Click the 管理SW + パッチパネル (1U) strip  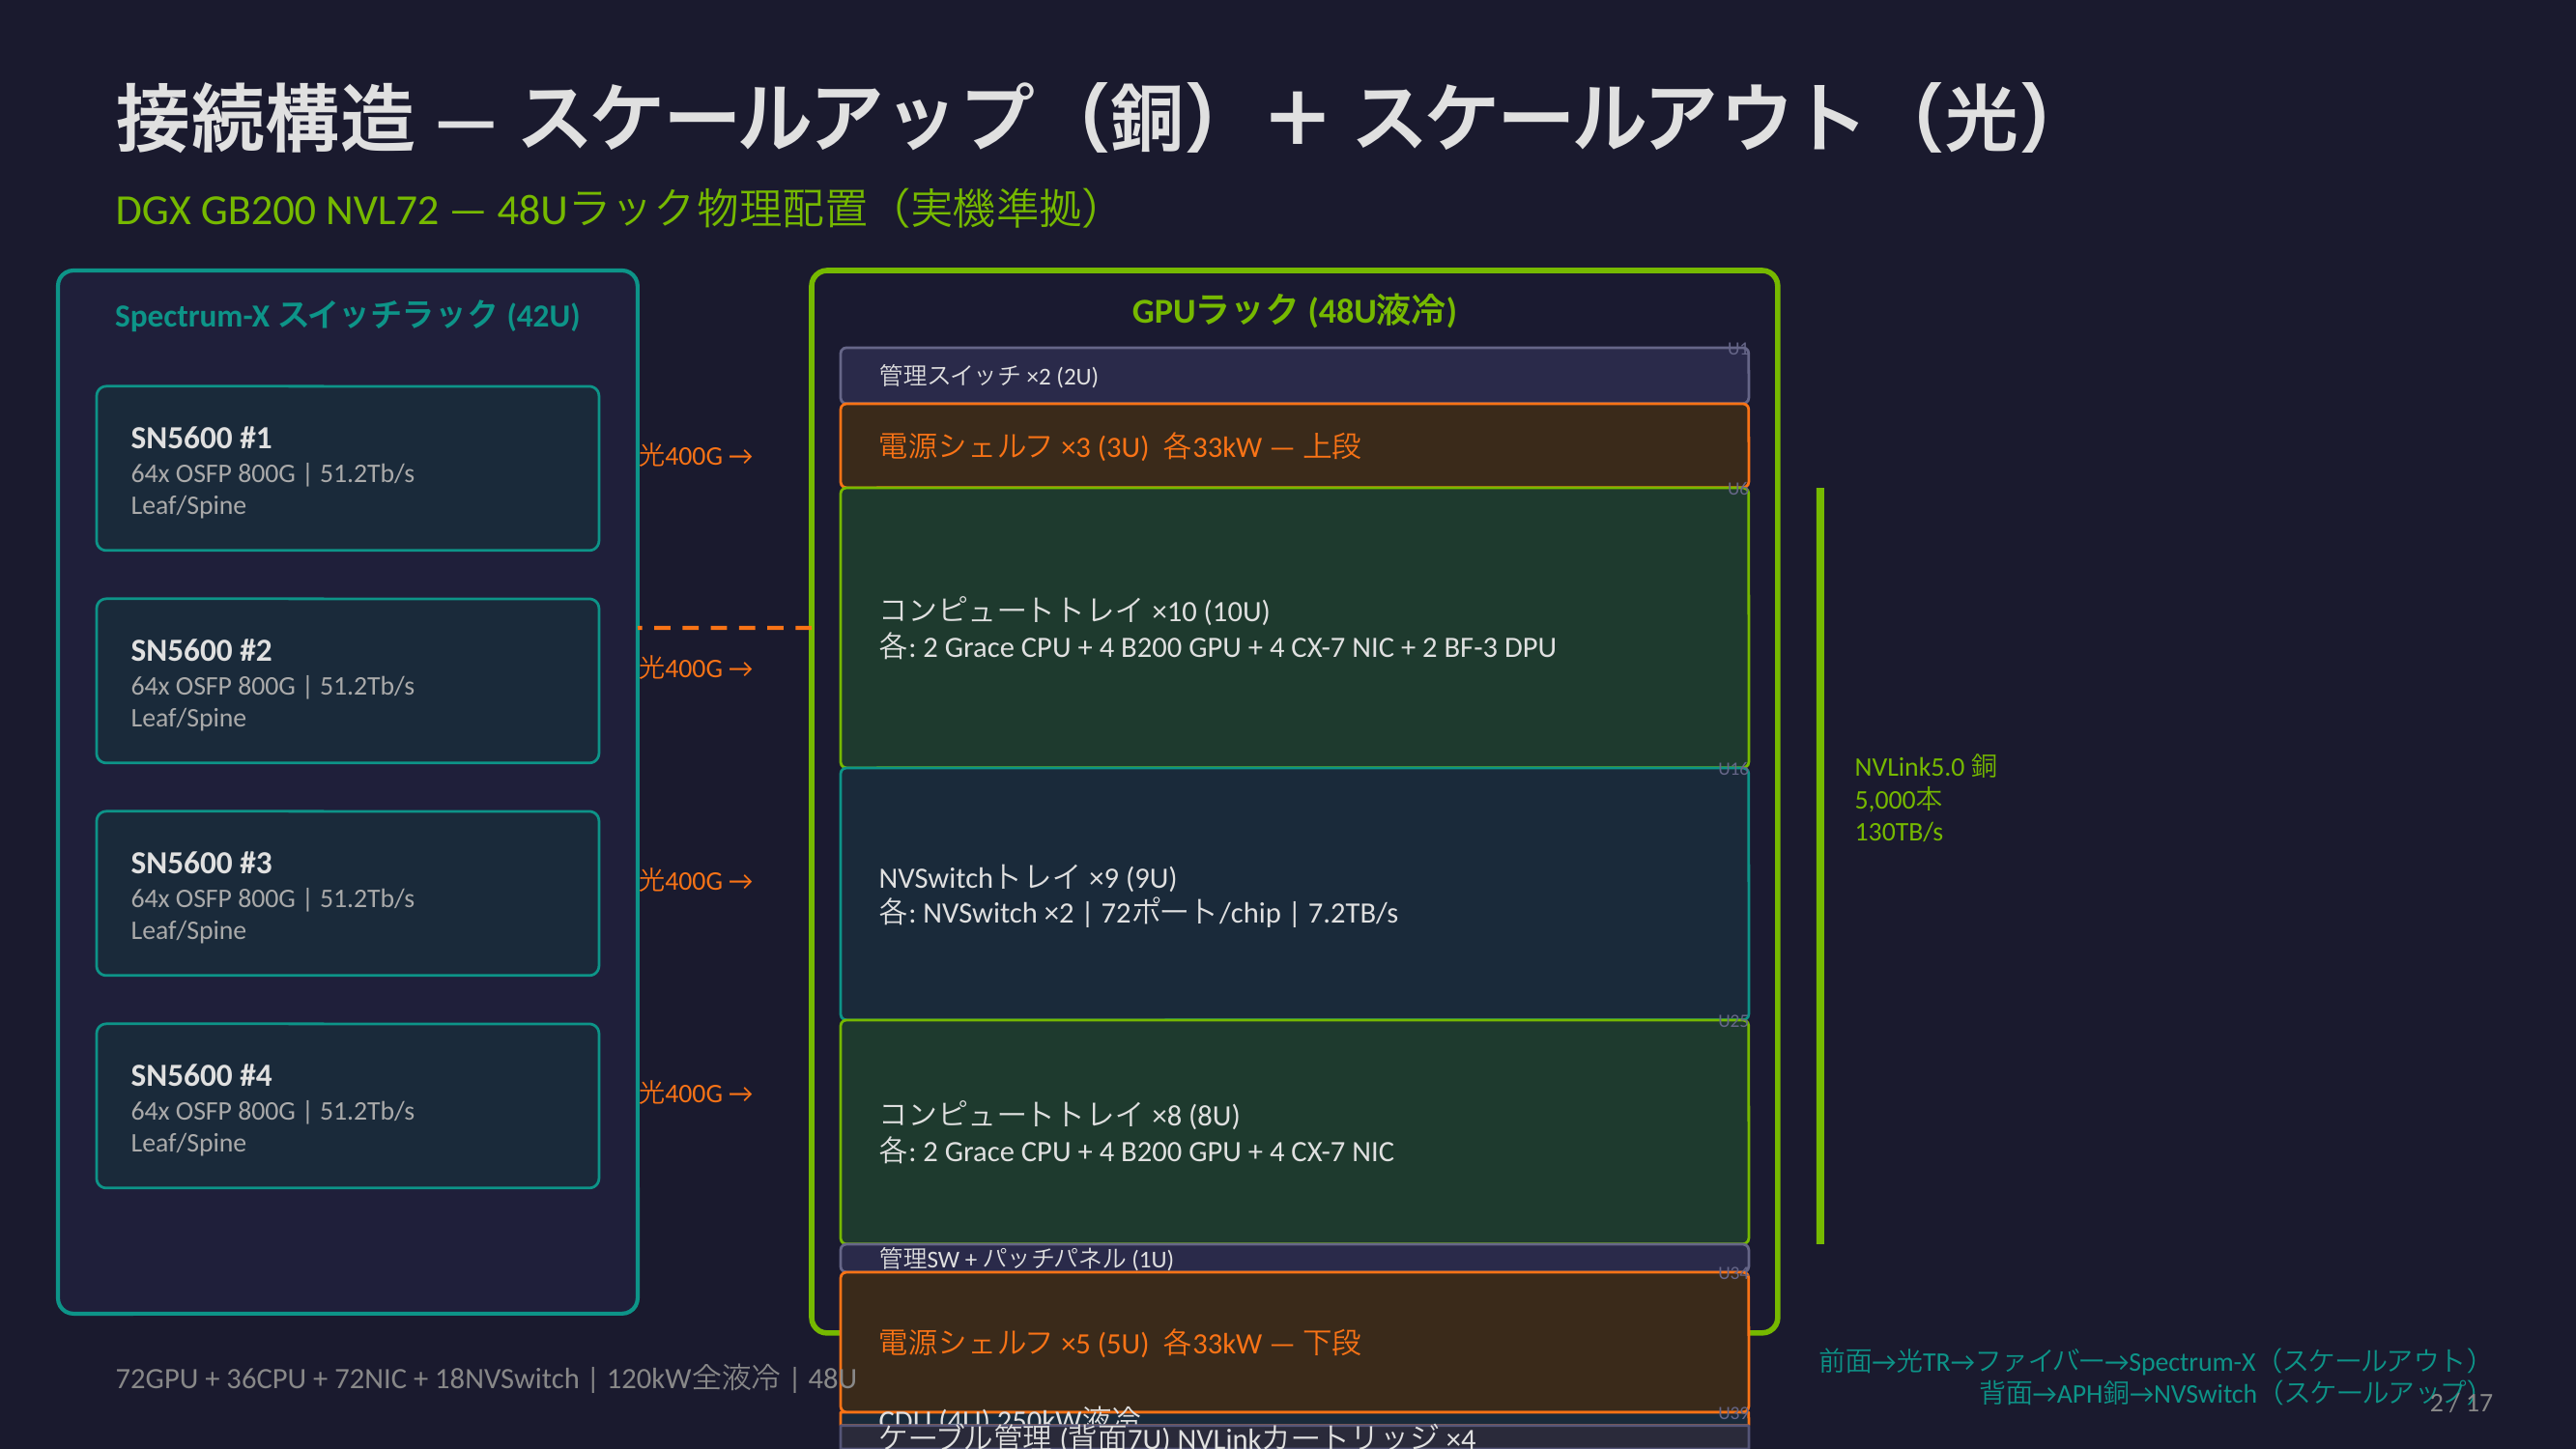[1294, 1258]
